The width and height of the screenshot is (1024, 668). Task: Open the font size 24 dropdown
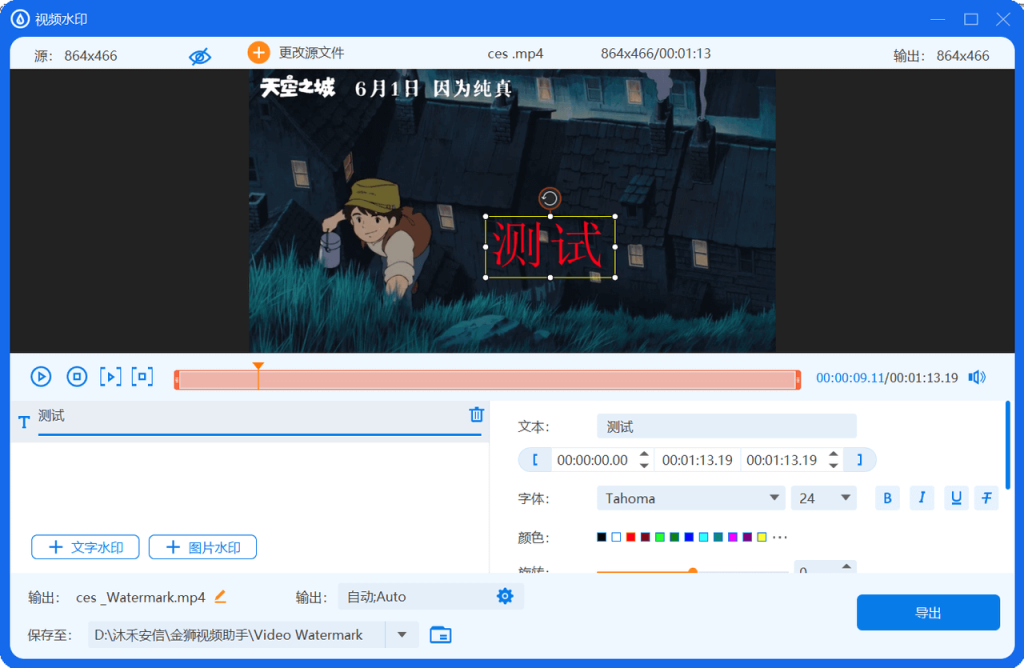[x=824, y=498]
